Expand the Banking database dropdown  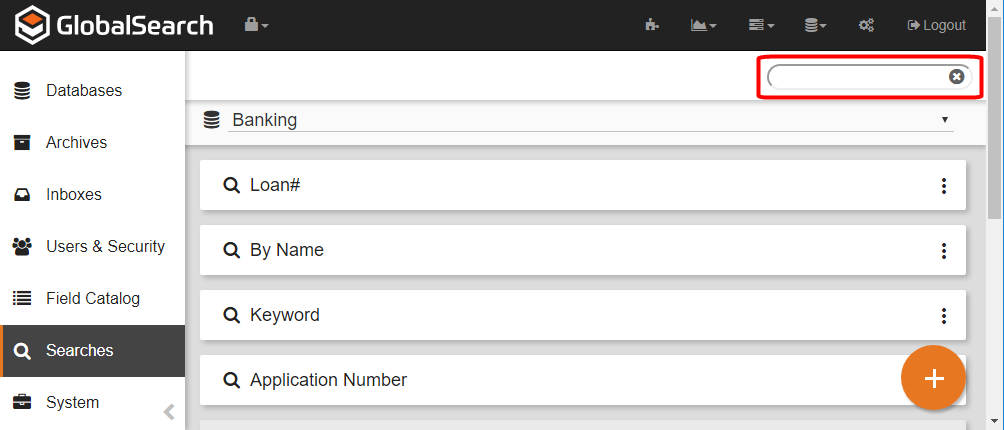(x=590, y=120)
